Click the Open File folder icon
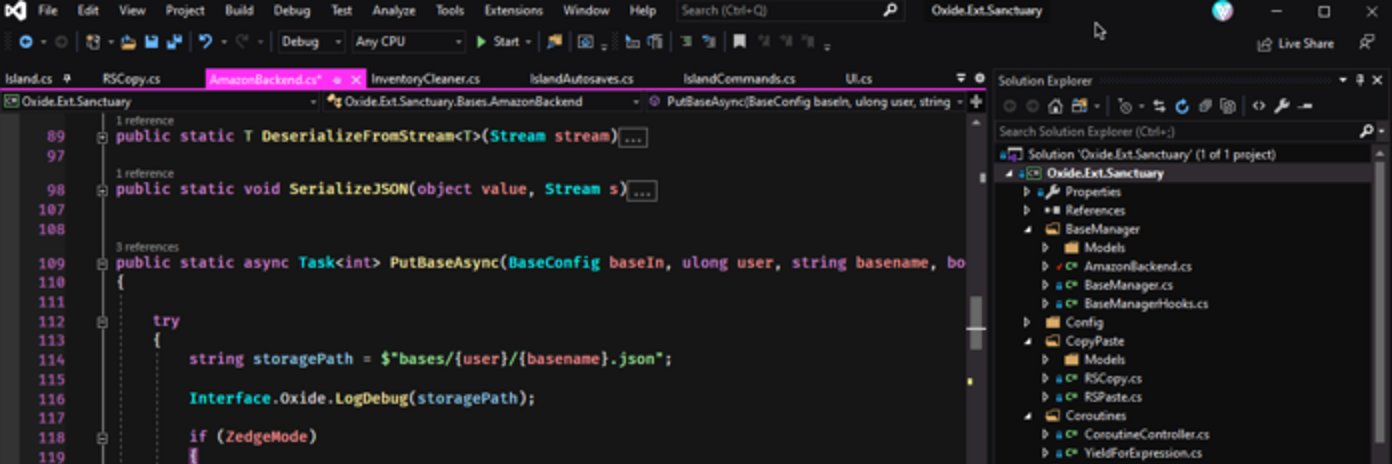 click(129, 42)
